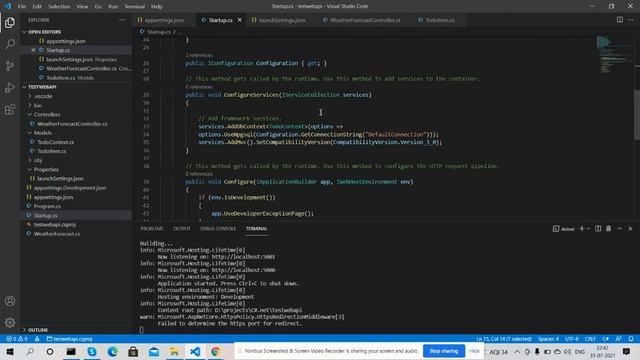Open Microsoft Edge from taskbar
The image size is (640, 360).
click(112, 351)
